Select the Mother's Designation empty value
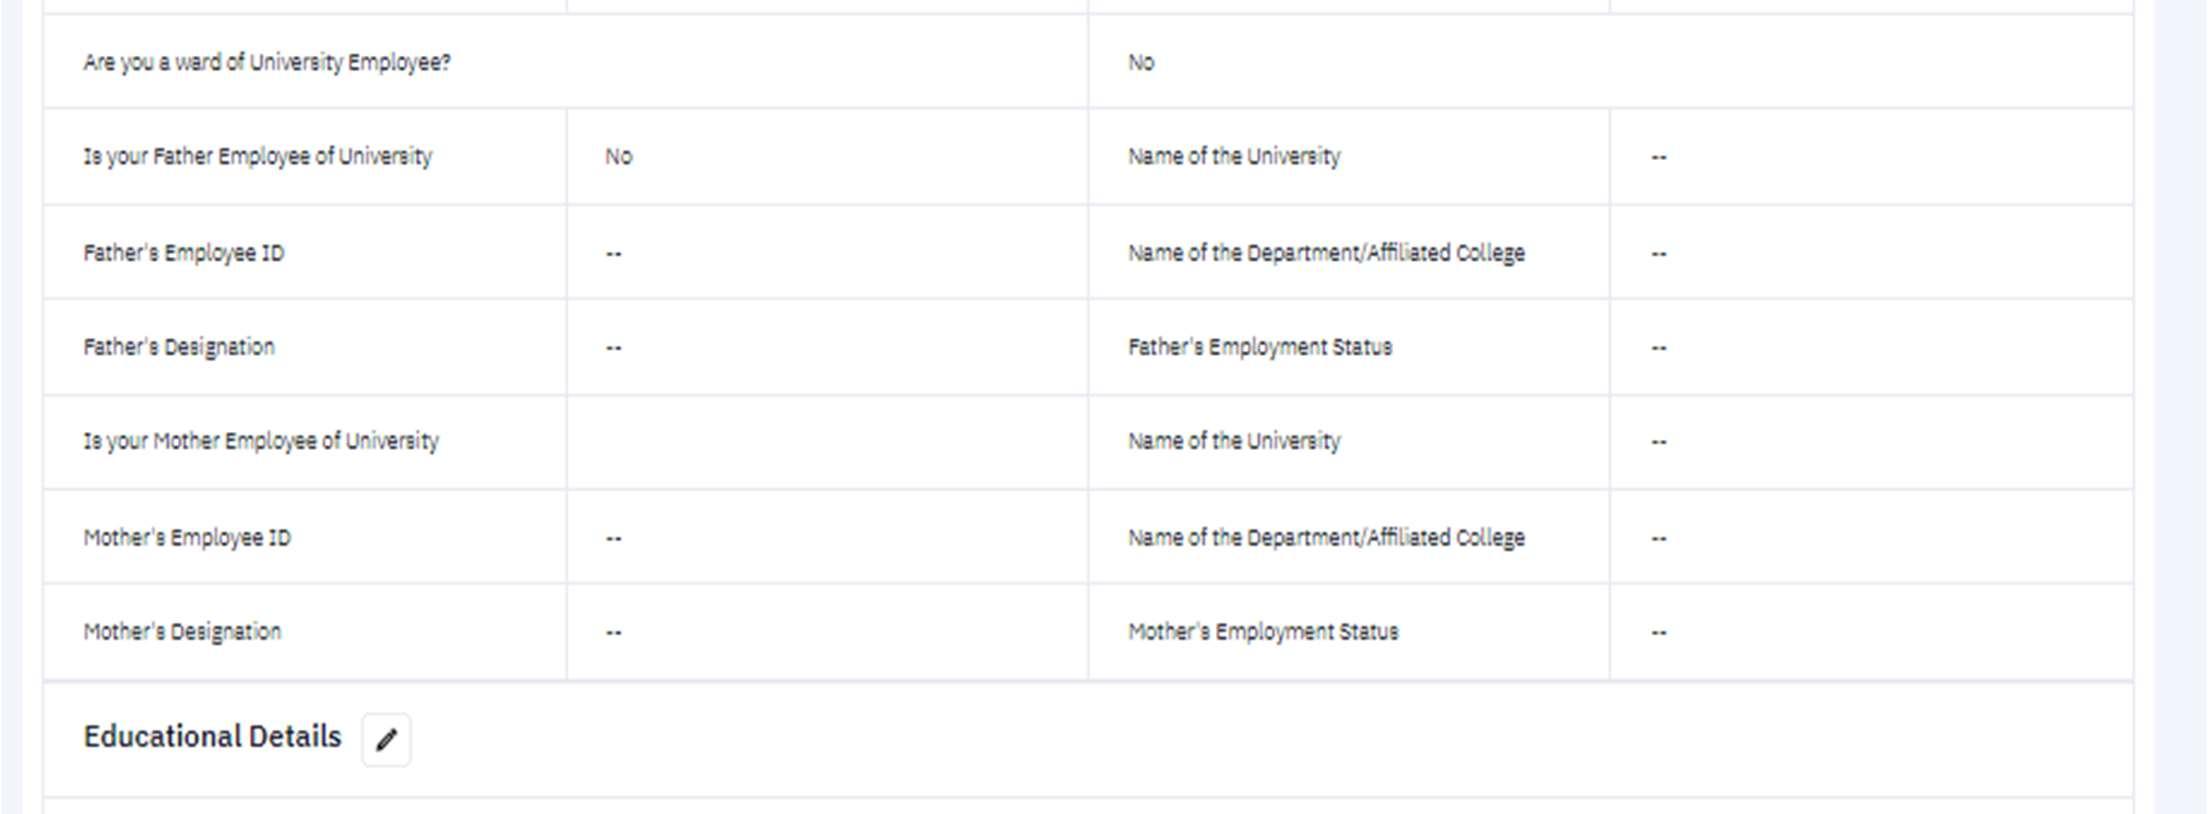The width and height of the screenshot is (2208, 814). [x=613, y=633]
